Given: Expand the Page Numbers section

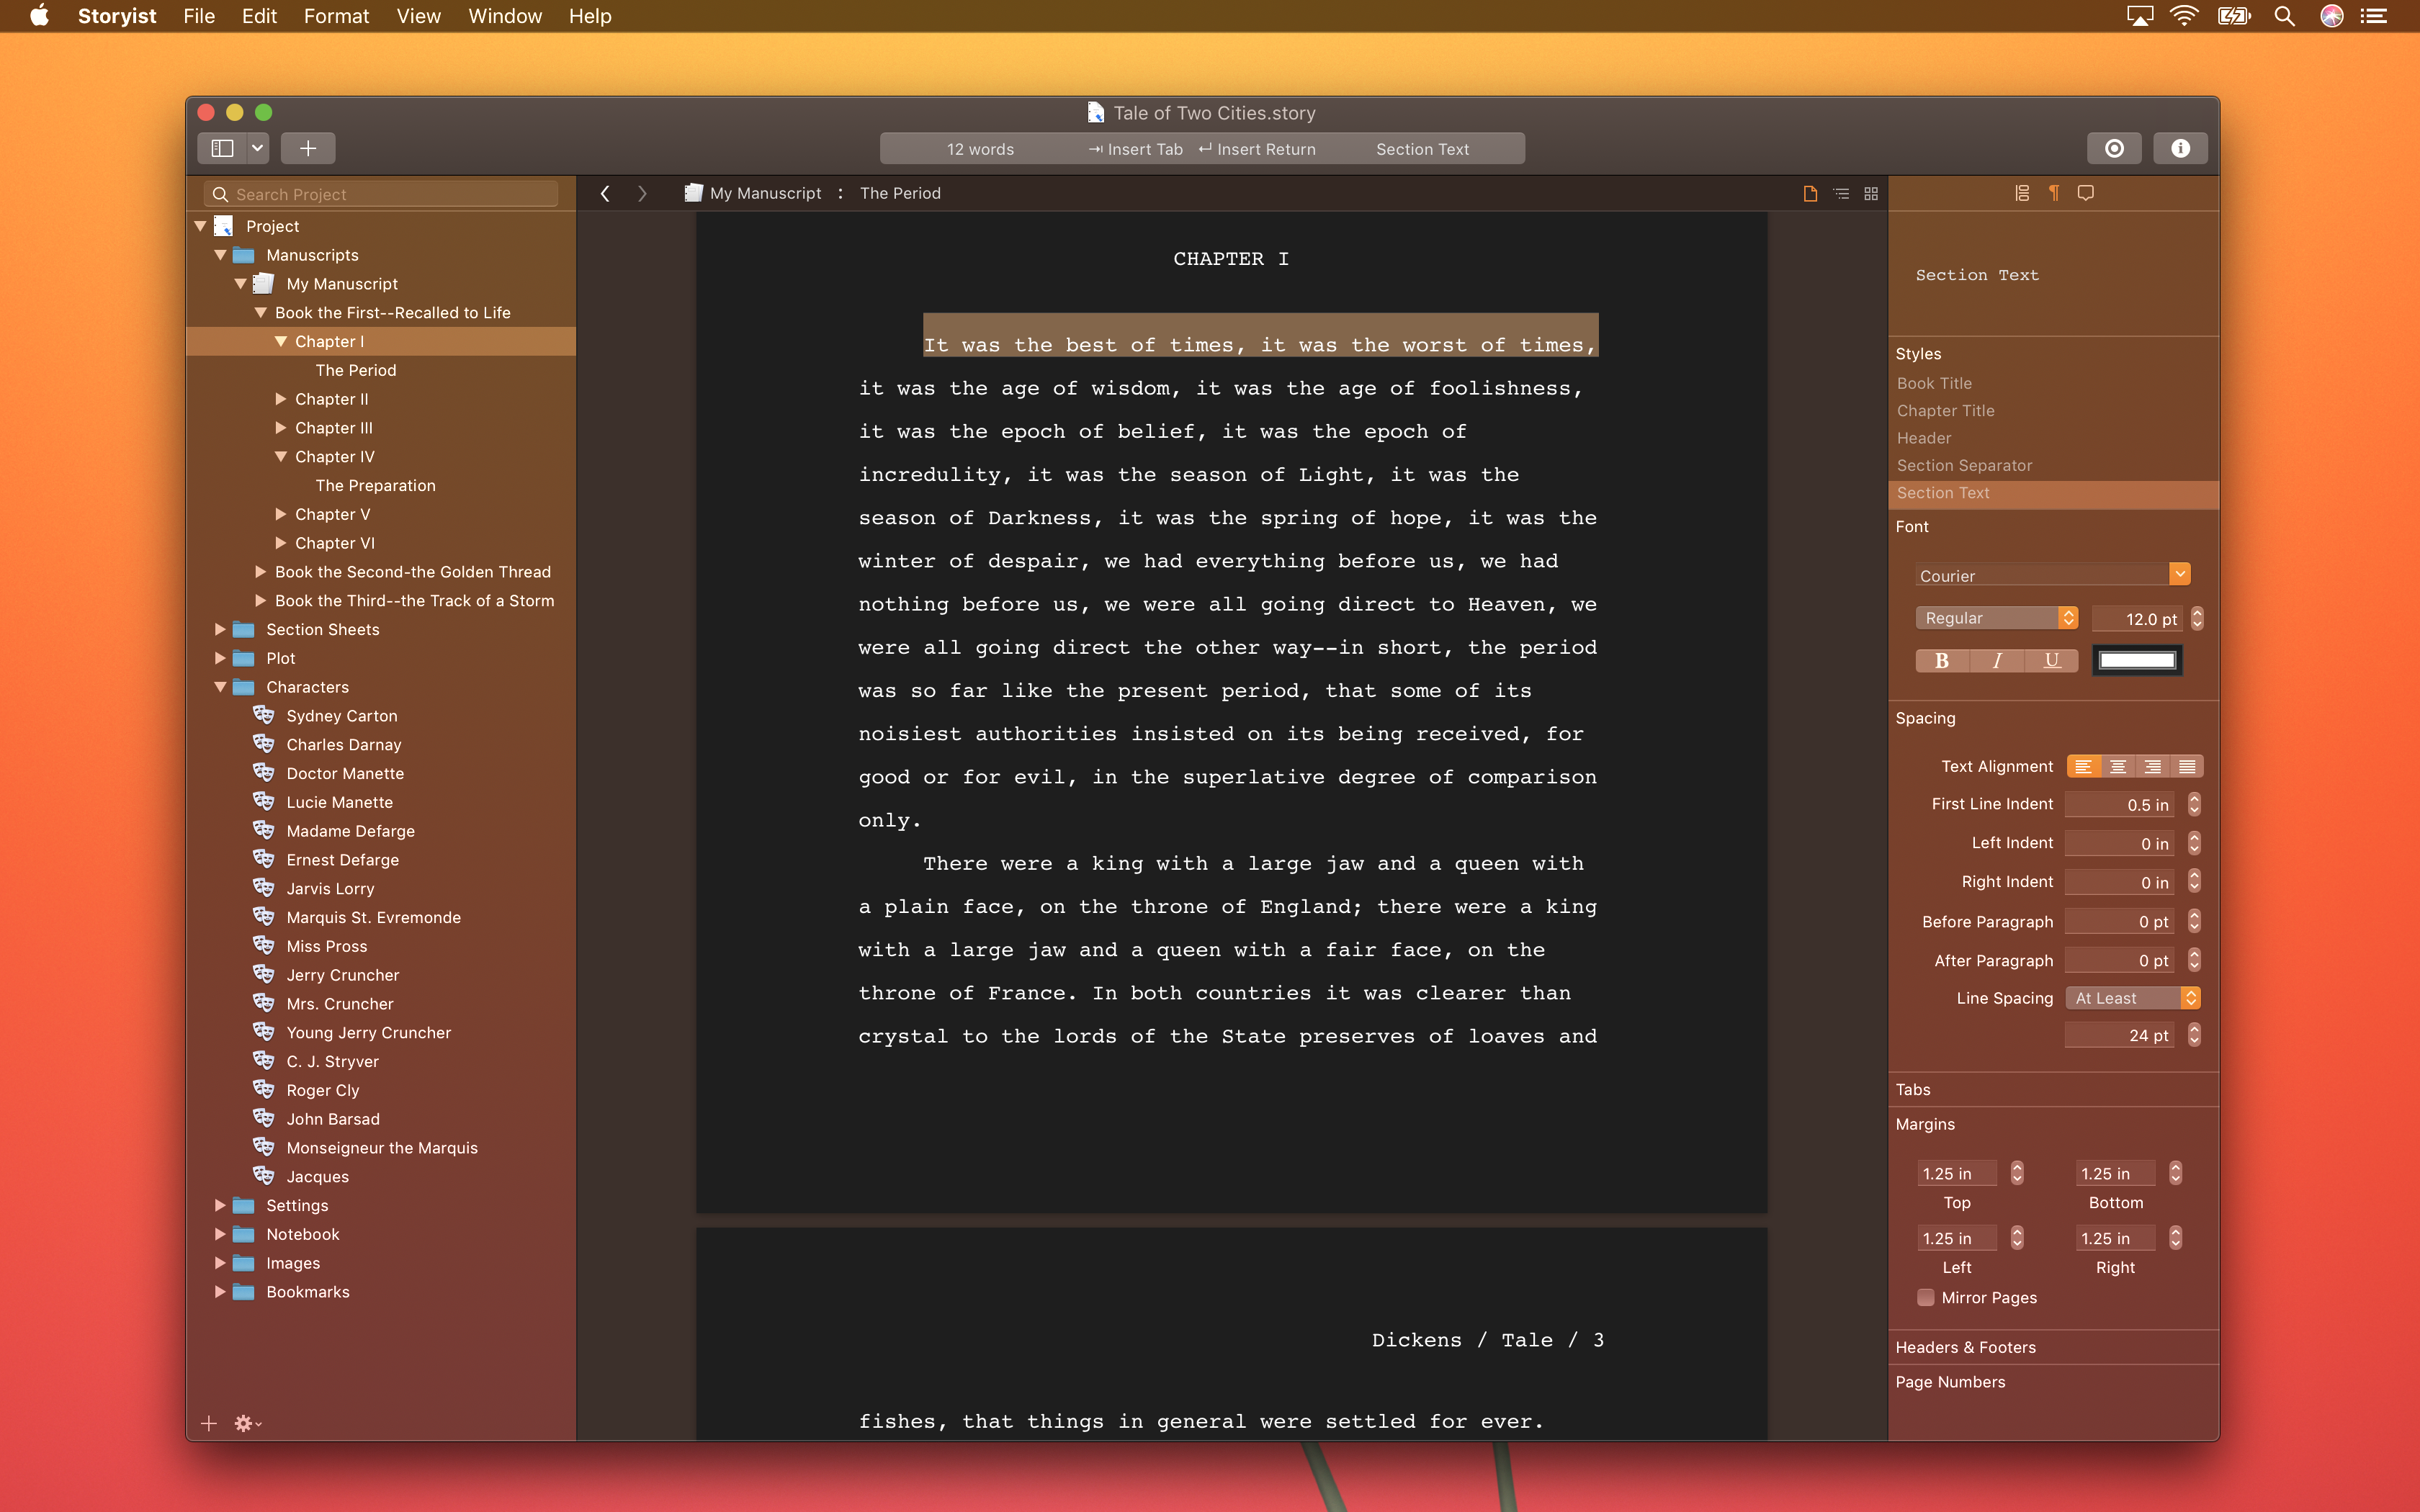Looking at the screenshot, I should coord(1950,1382).
